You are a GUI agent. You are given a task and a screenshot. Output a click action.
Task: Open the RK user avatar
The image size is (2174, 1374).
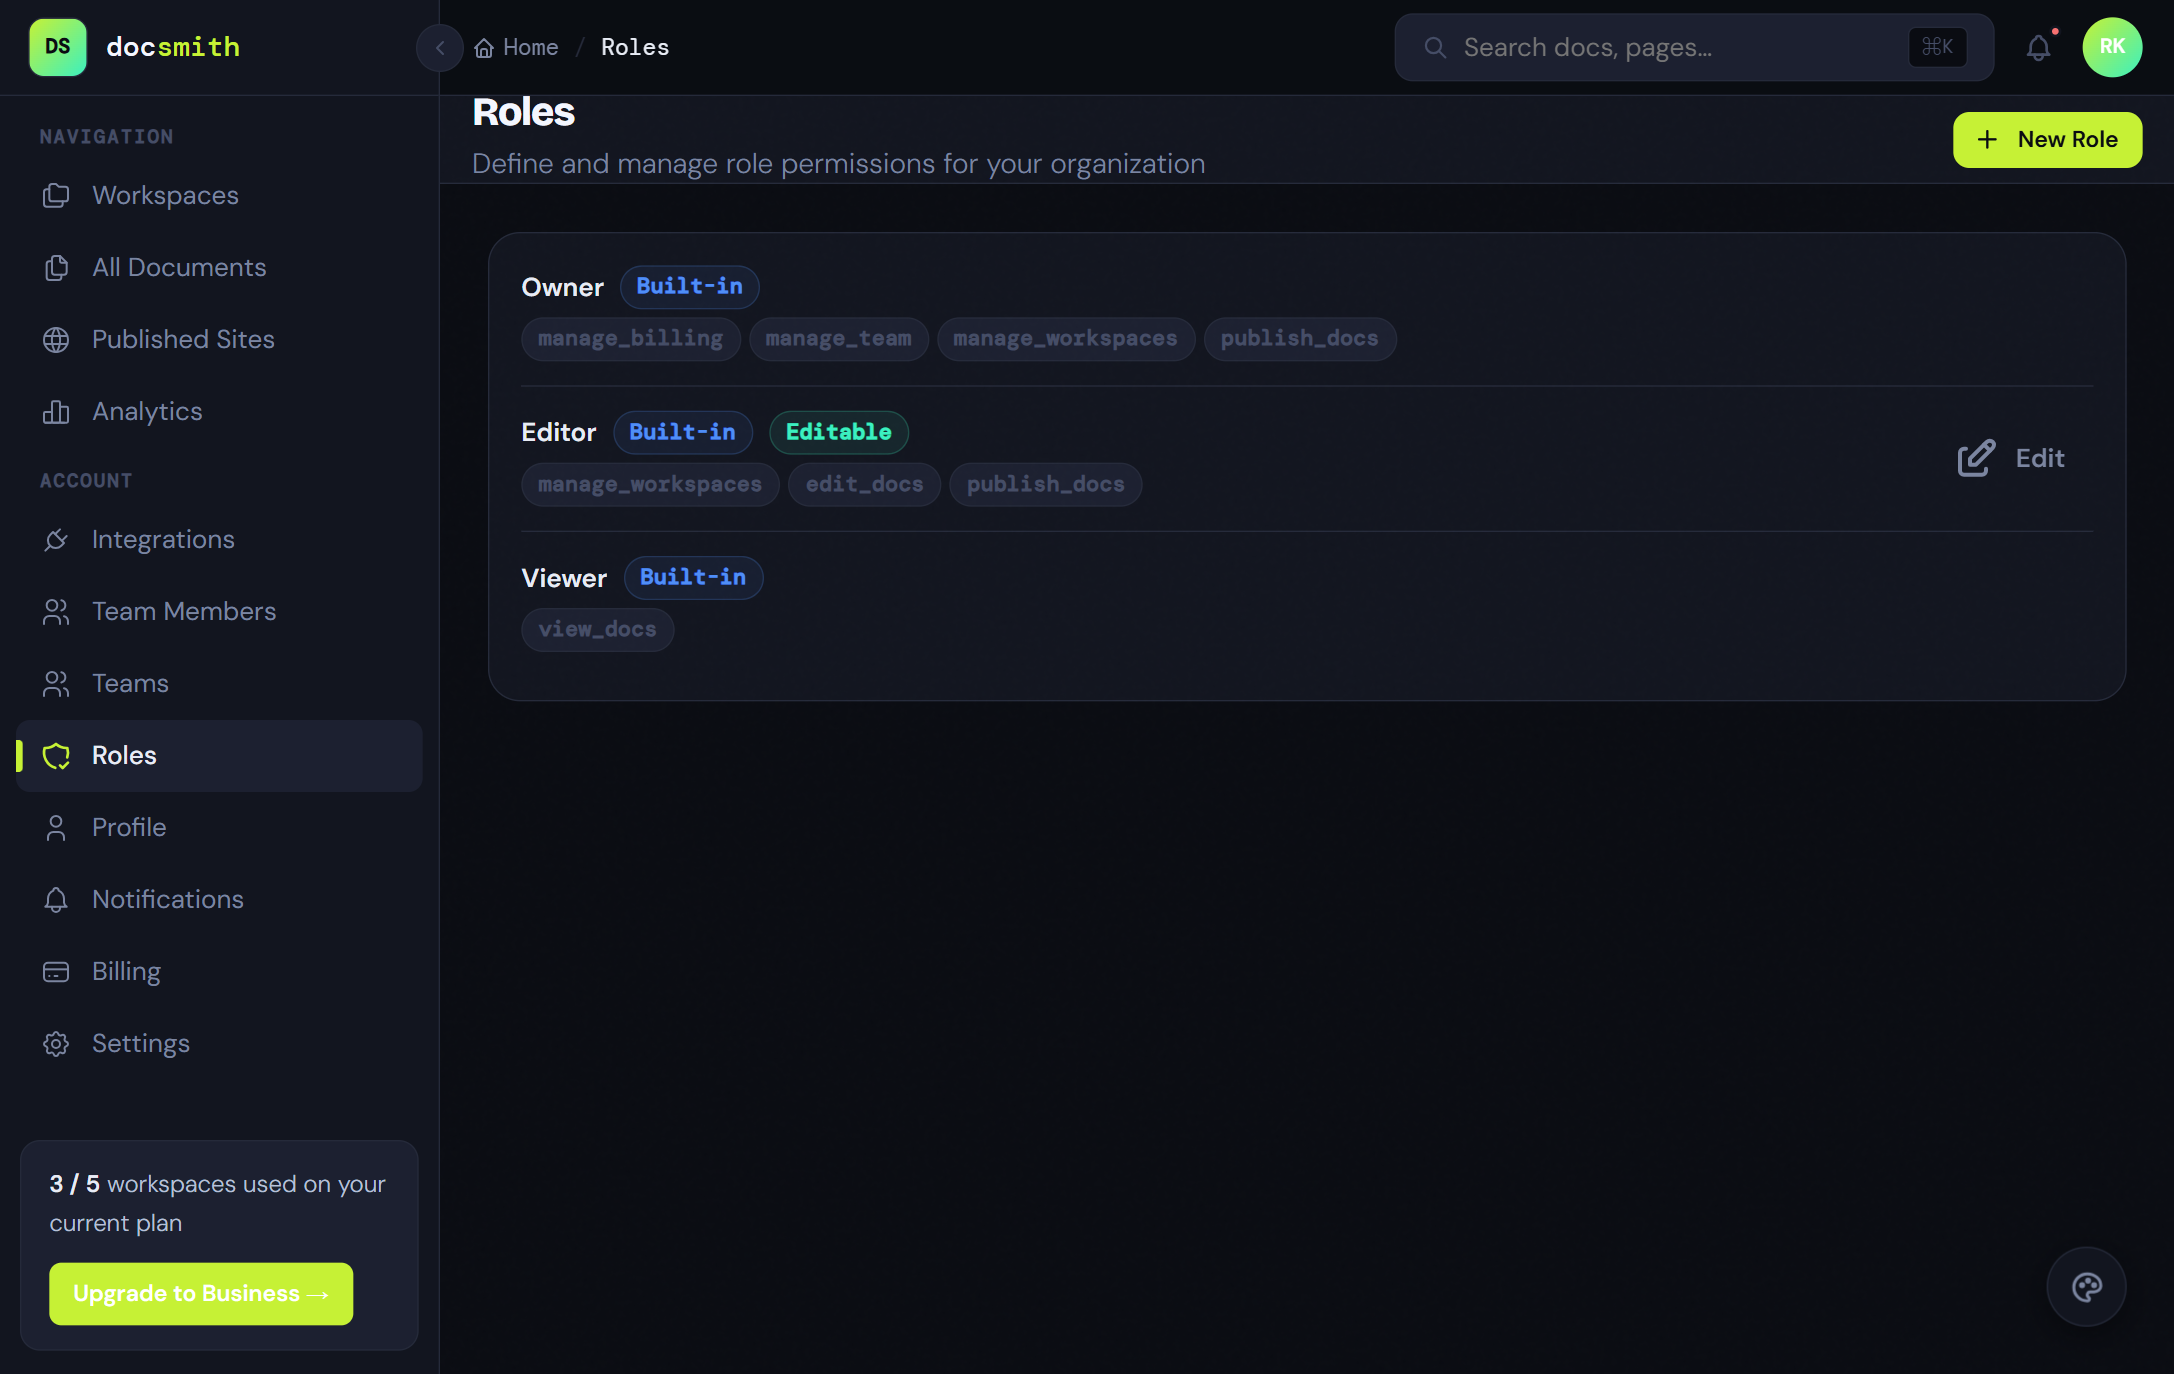pos(2112,47)
